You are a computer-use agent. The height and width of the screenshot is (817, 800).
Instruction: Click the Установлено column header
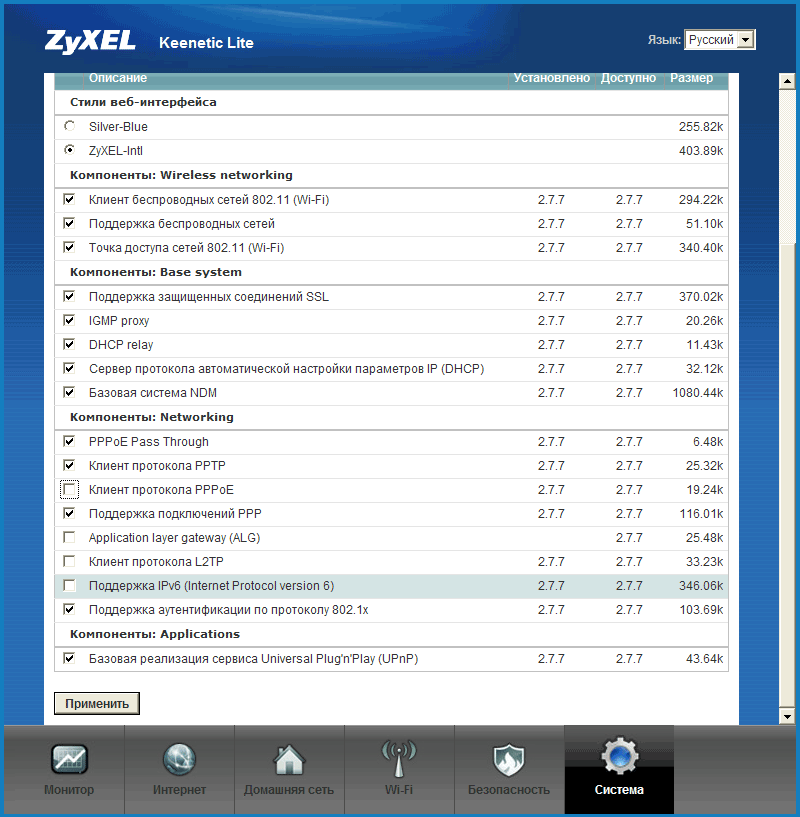coord(551,78)
